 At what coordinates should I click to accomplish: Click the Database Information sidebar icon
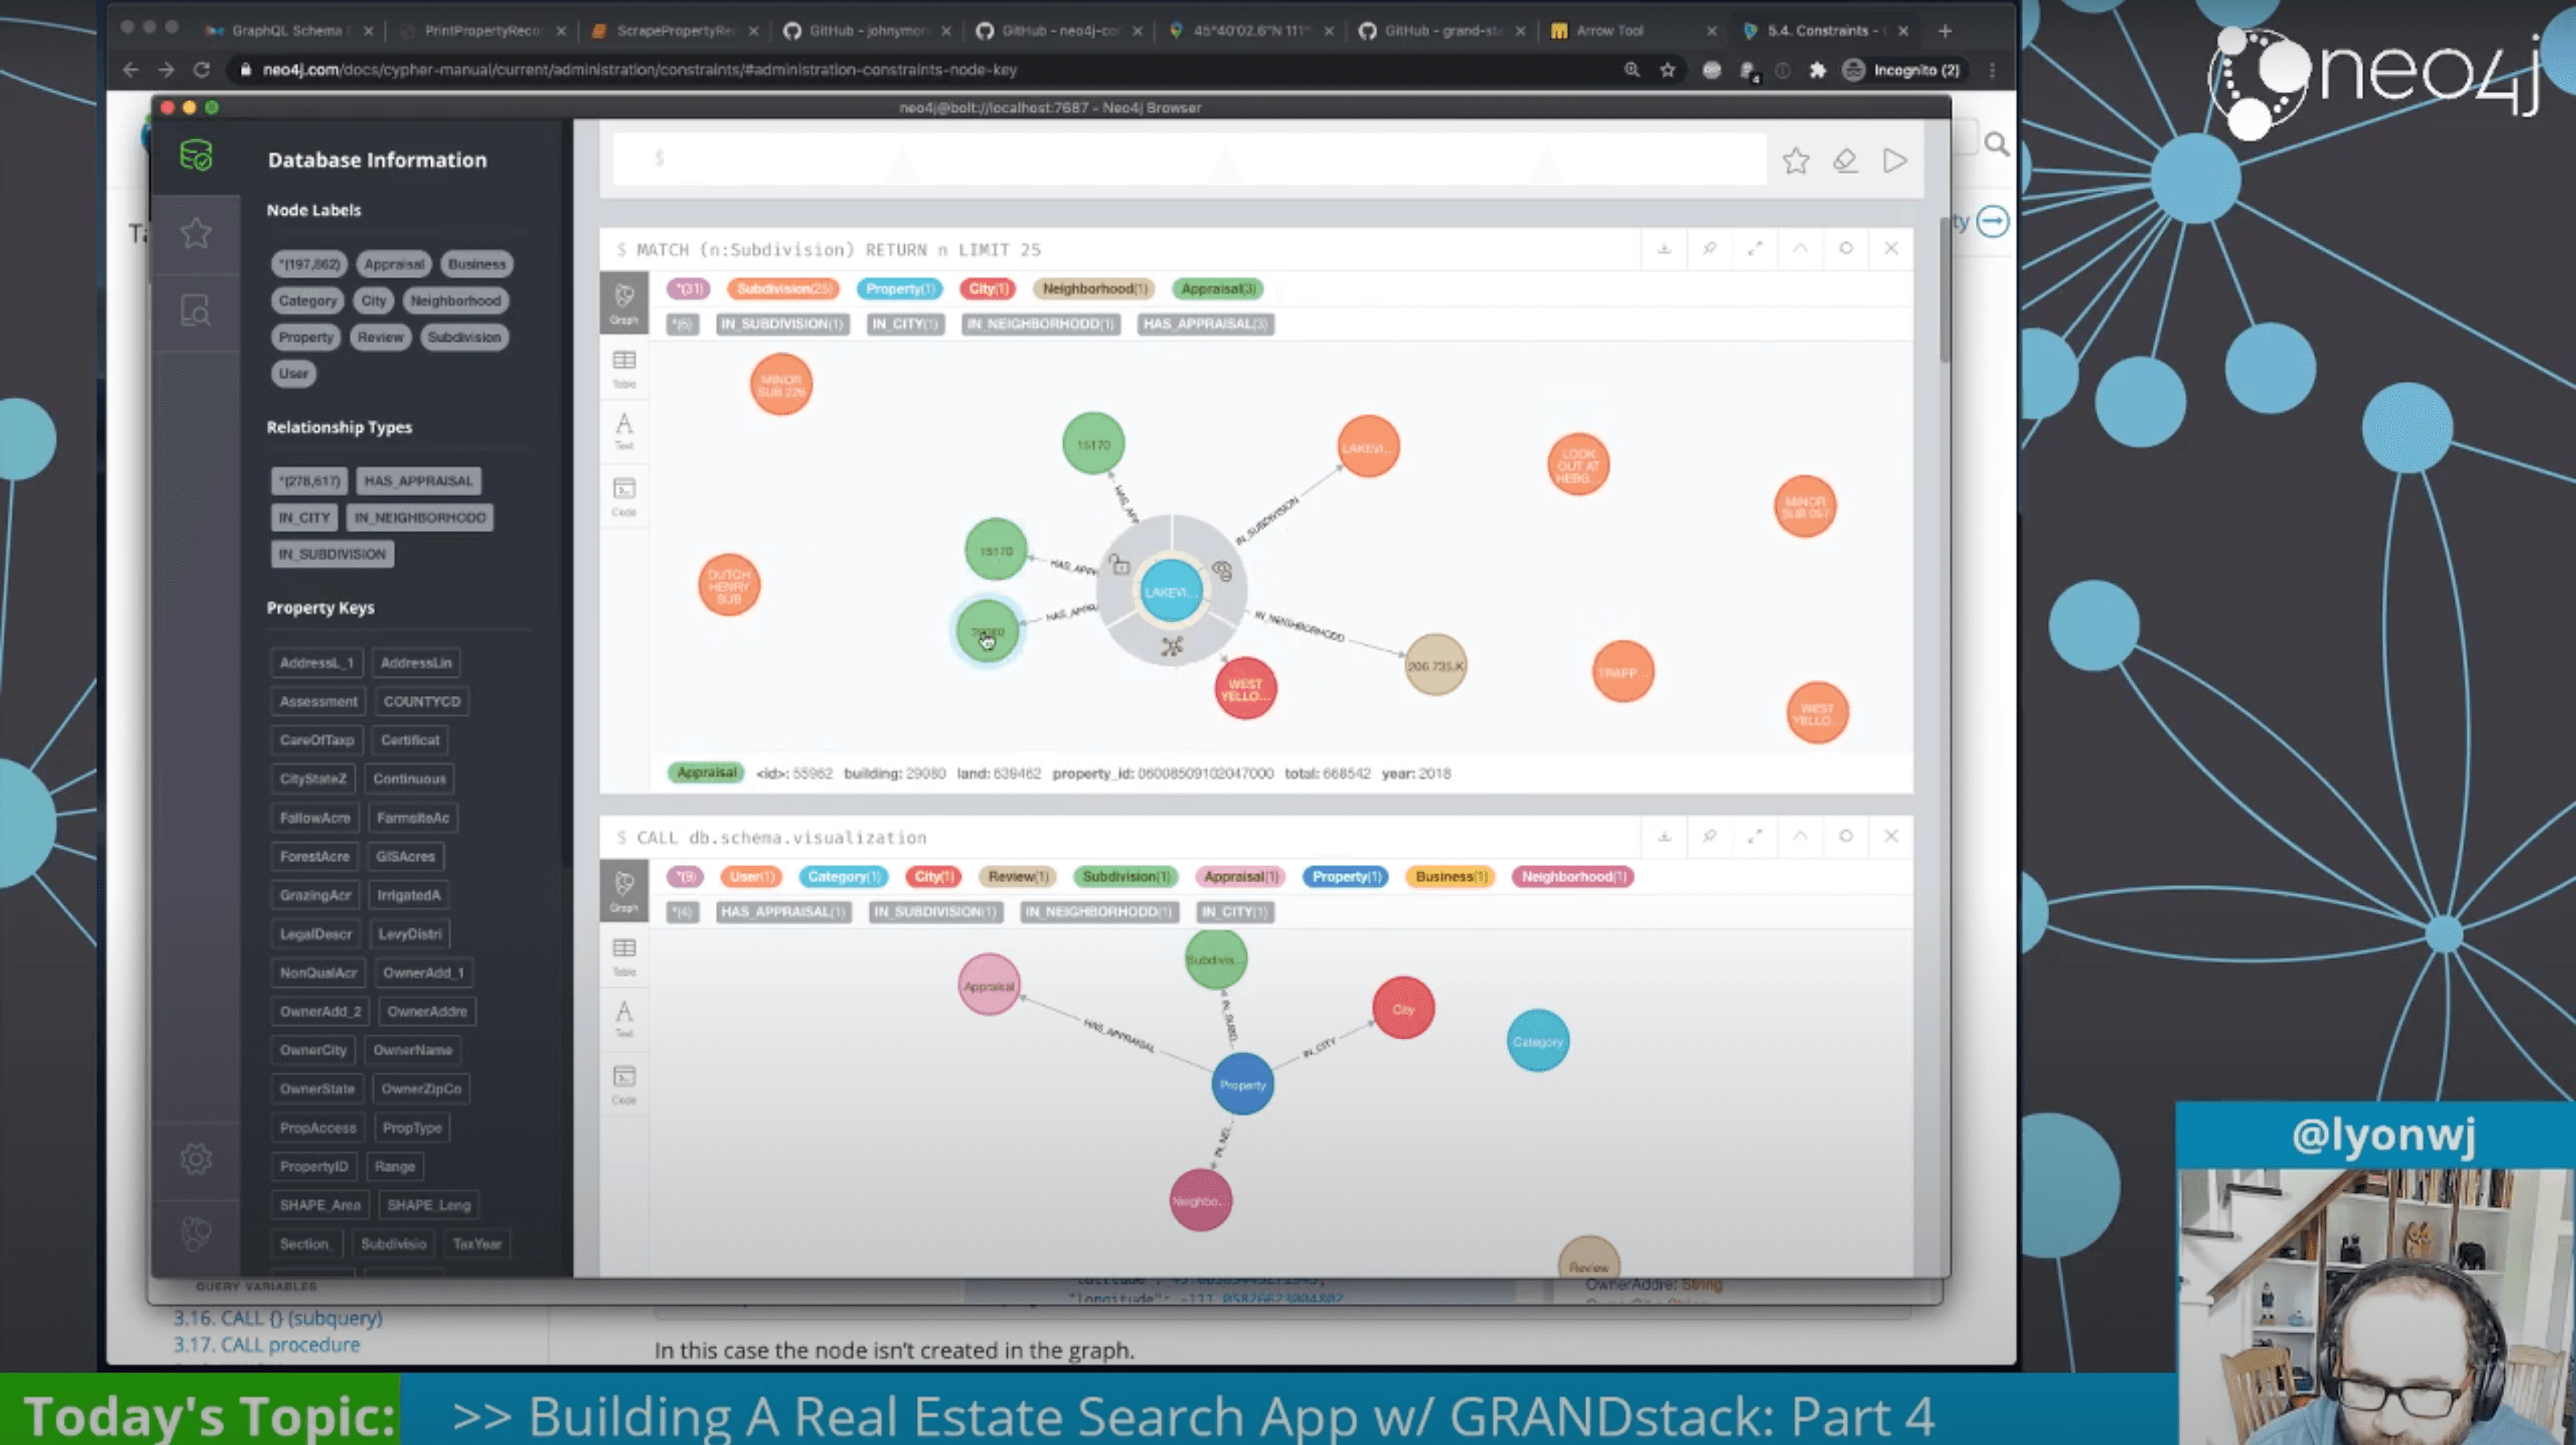[196, 156]
